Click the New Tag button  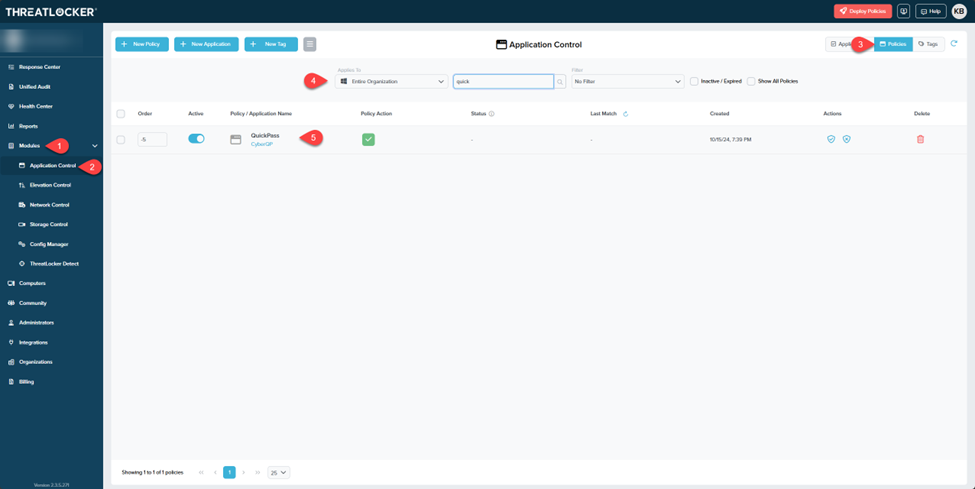tap(271, 44)
